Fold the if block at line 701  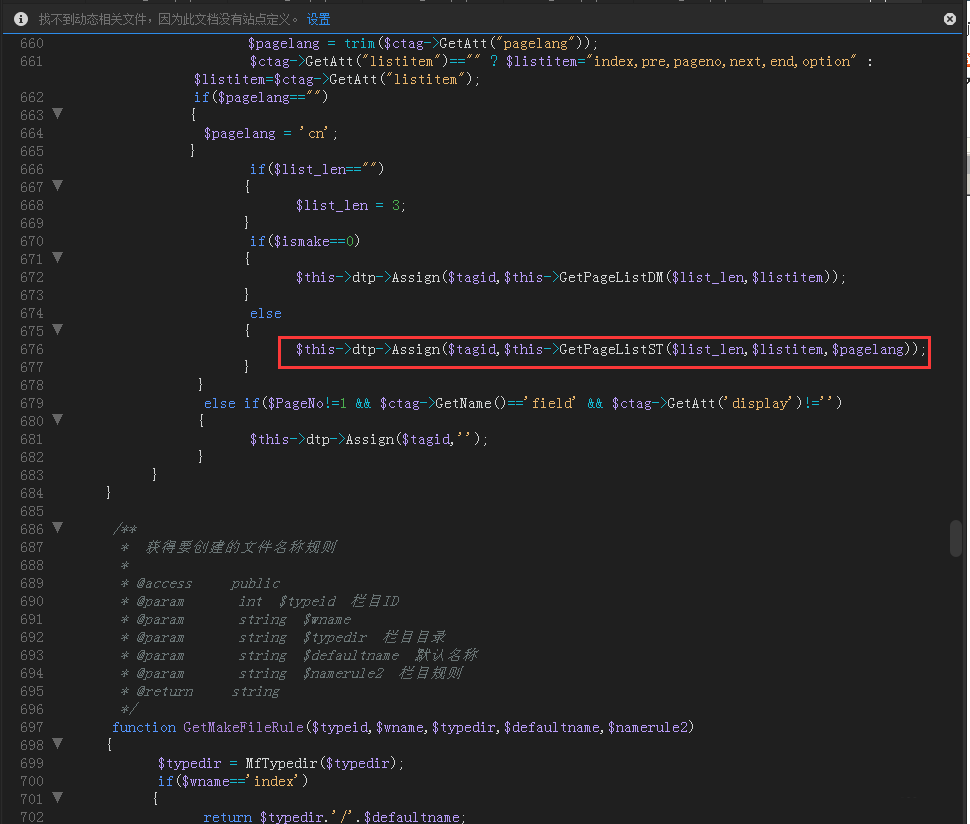tap(58, 798)
